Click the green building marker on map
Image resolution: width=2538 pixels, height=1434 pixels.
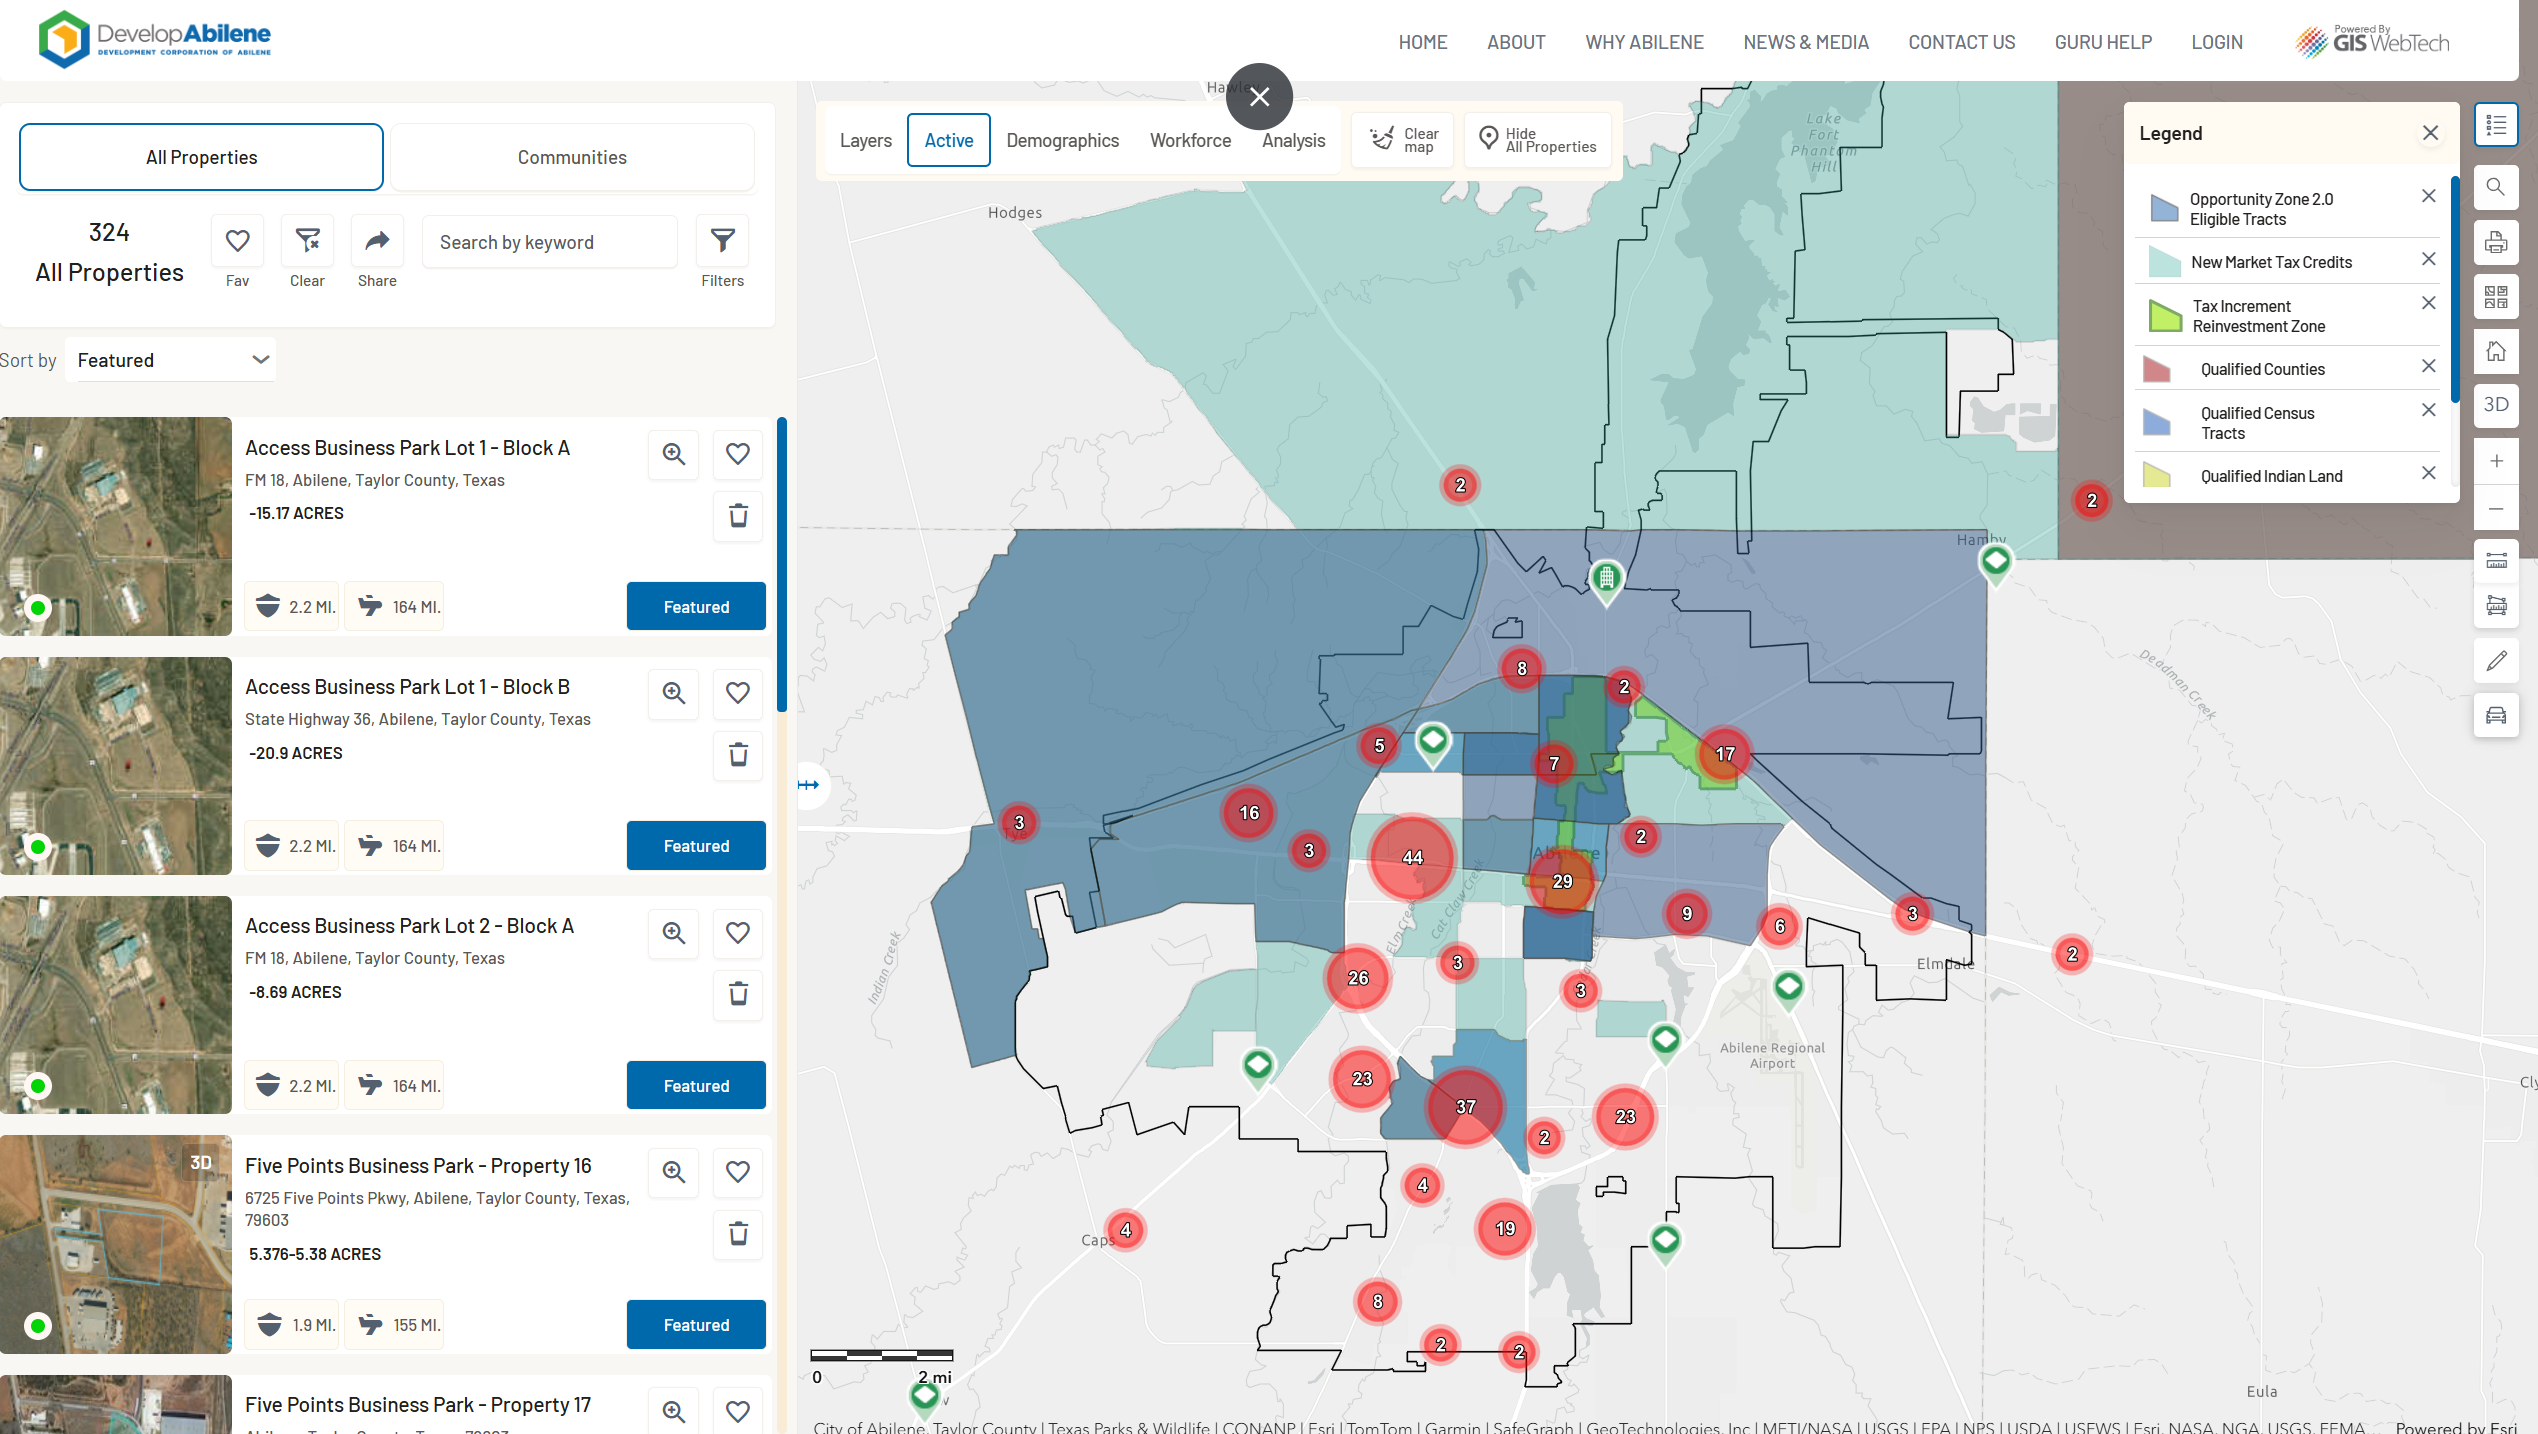pyautogui.click(x=1606, y=580)
